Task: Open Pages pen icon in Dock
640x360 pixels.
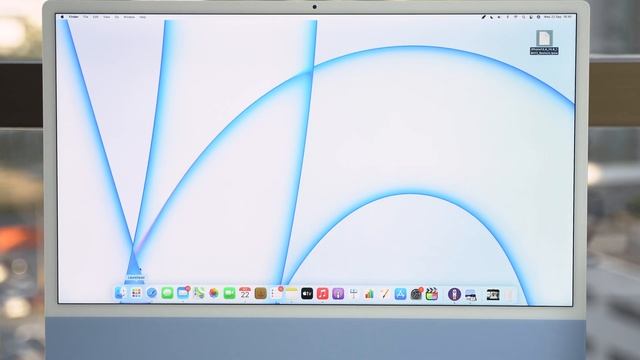Action: click(x=384, y=294)
